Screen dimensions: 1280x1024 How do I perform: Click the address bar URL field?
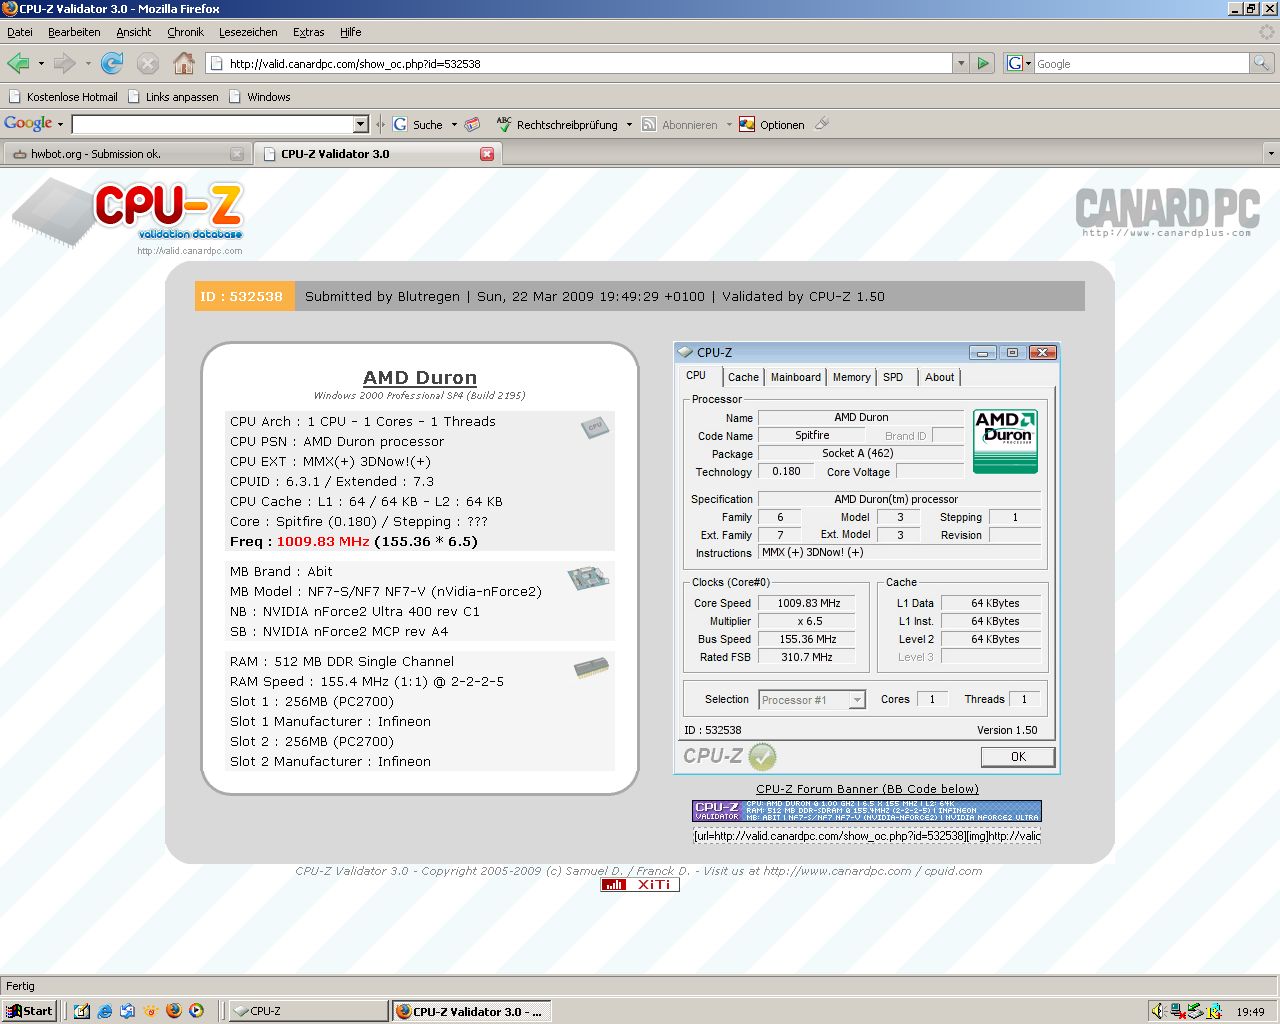click(580, 63)
